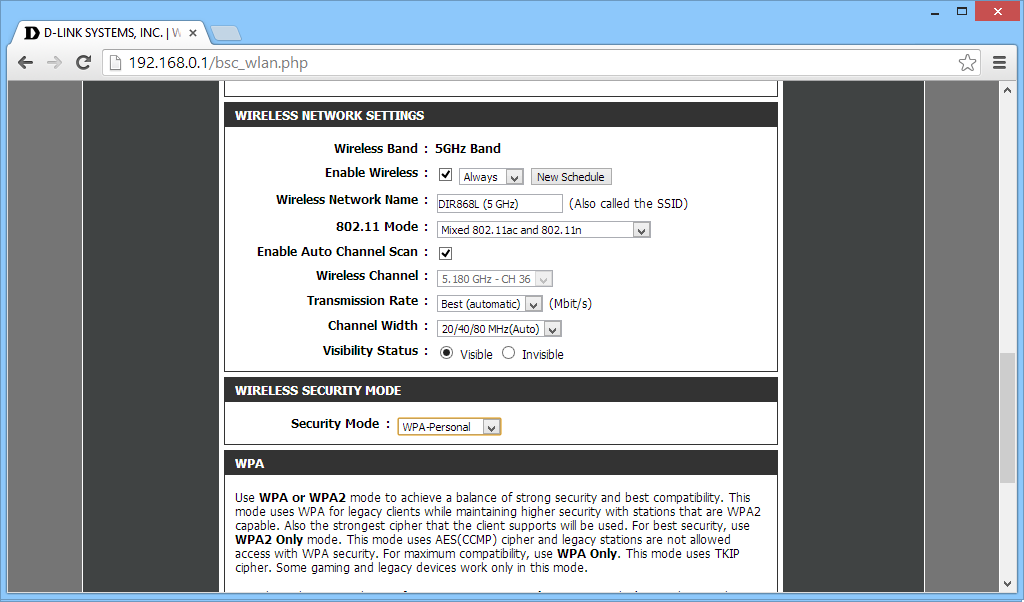
Task: Click the browser back arrow
Action: (26, 63)
